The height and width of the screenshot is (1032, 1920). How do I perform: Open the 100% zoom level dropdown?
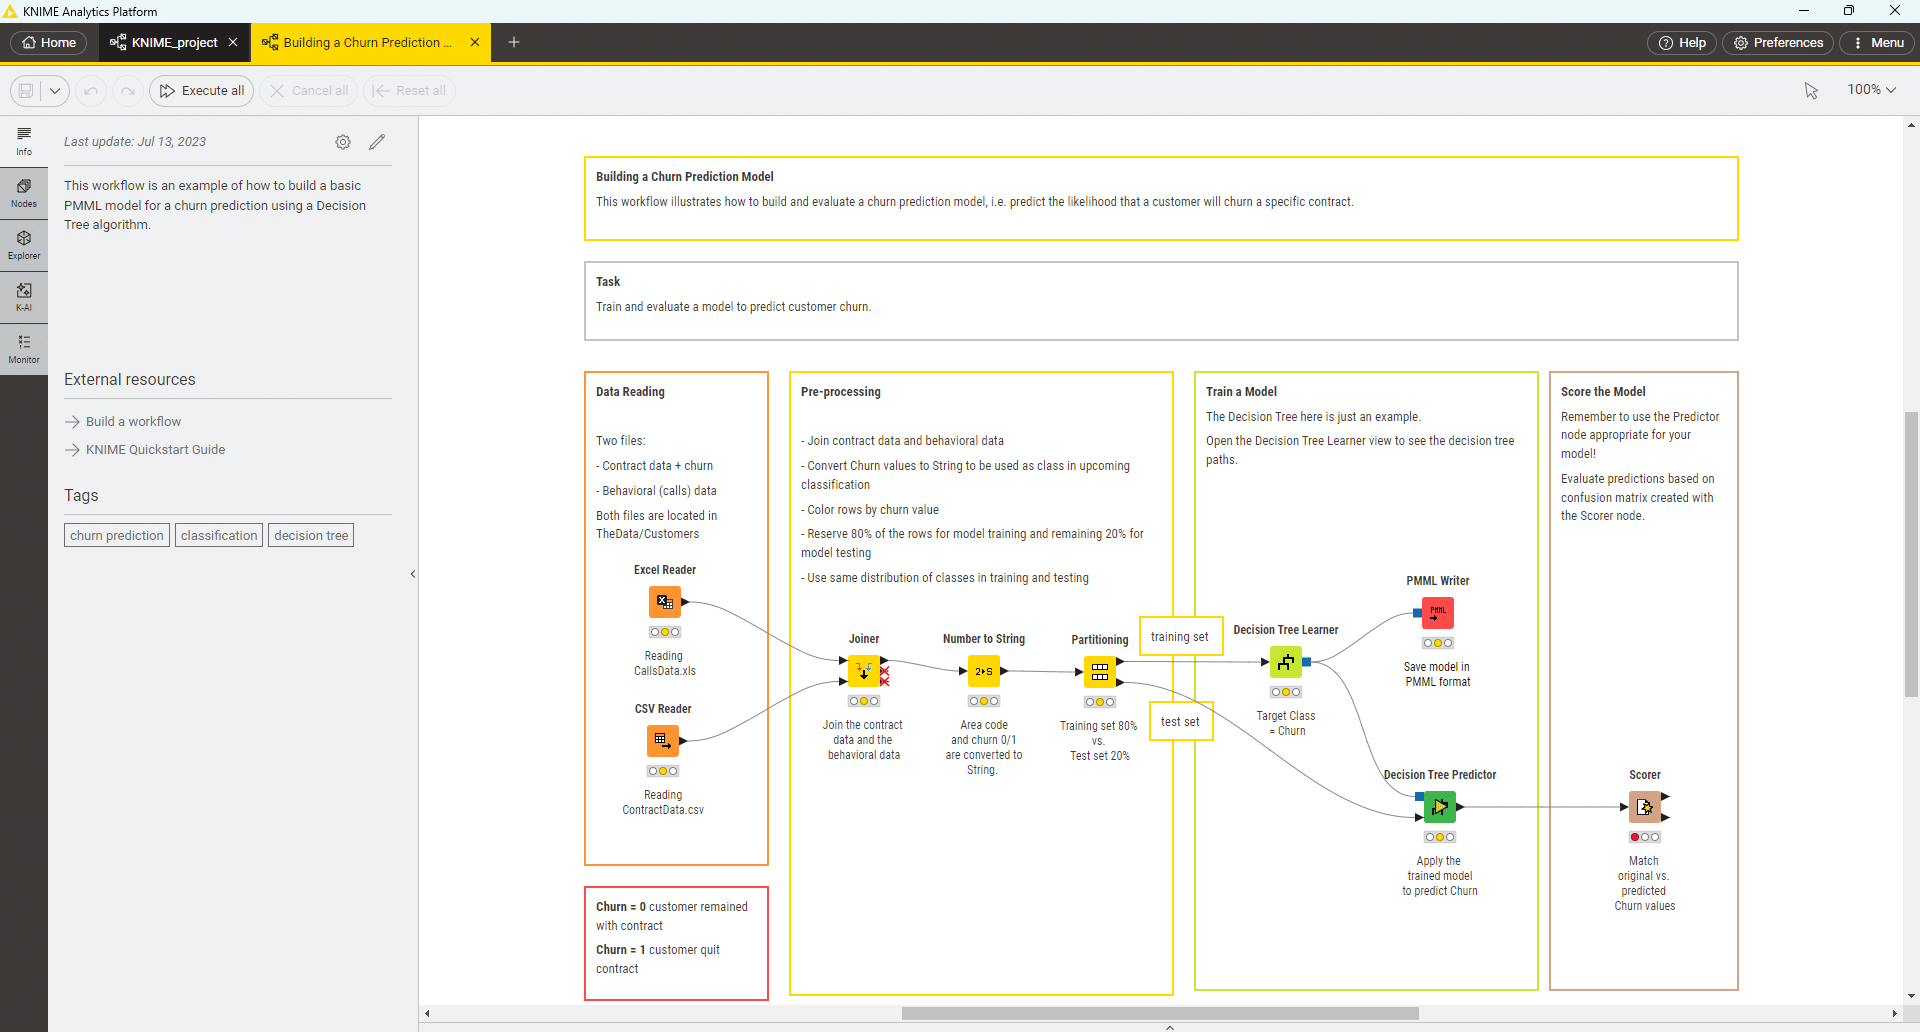click(1872, 90)
